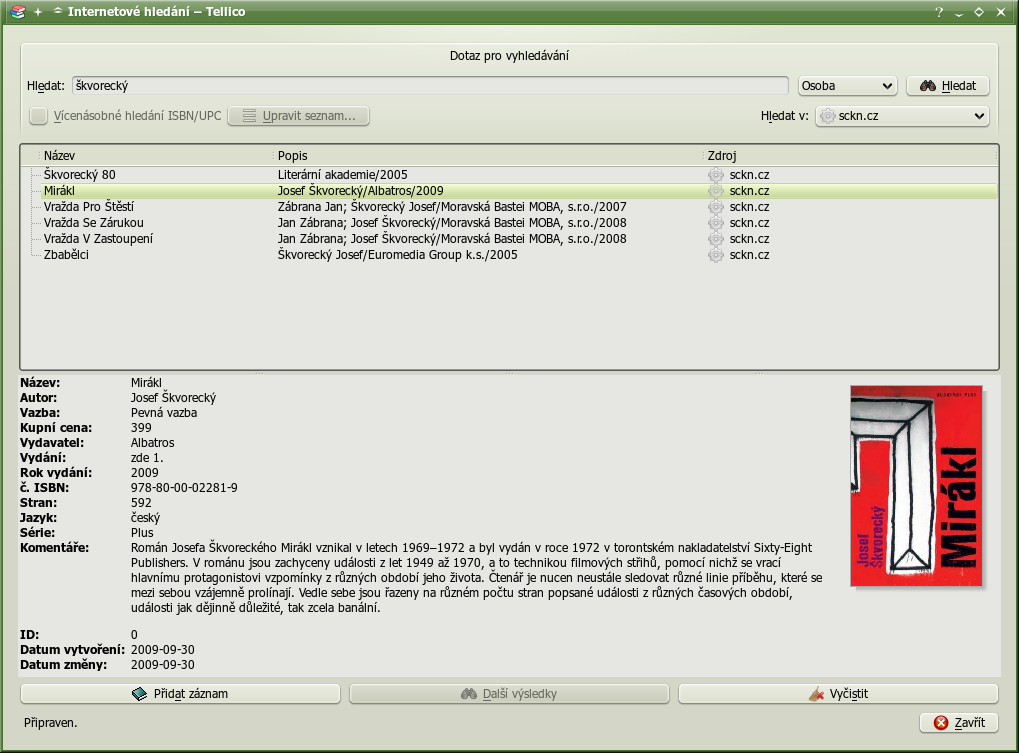
Task: Load Další výsledky
Action: [509, 694]
